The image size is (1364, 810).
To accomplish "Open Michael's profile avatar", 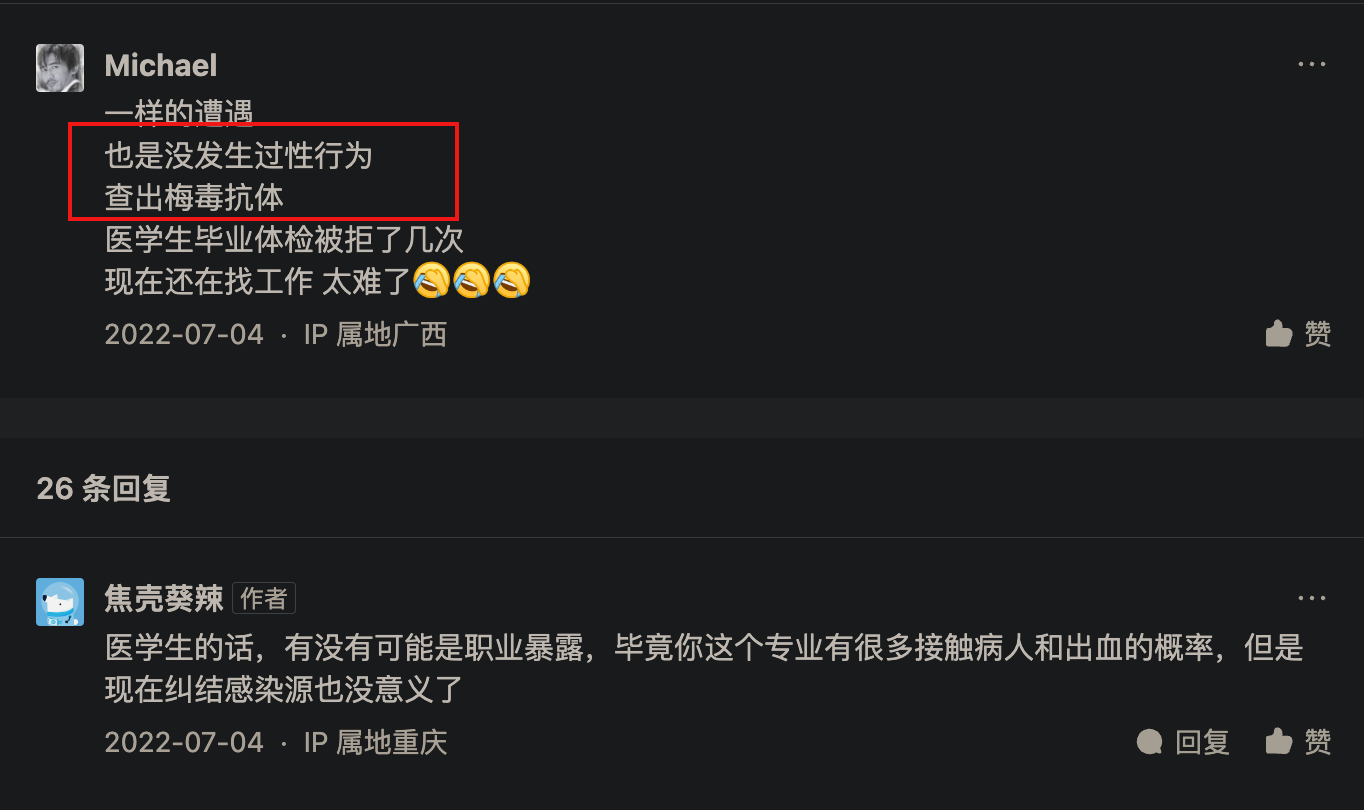I will point(60,68).
